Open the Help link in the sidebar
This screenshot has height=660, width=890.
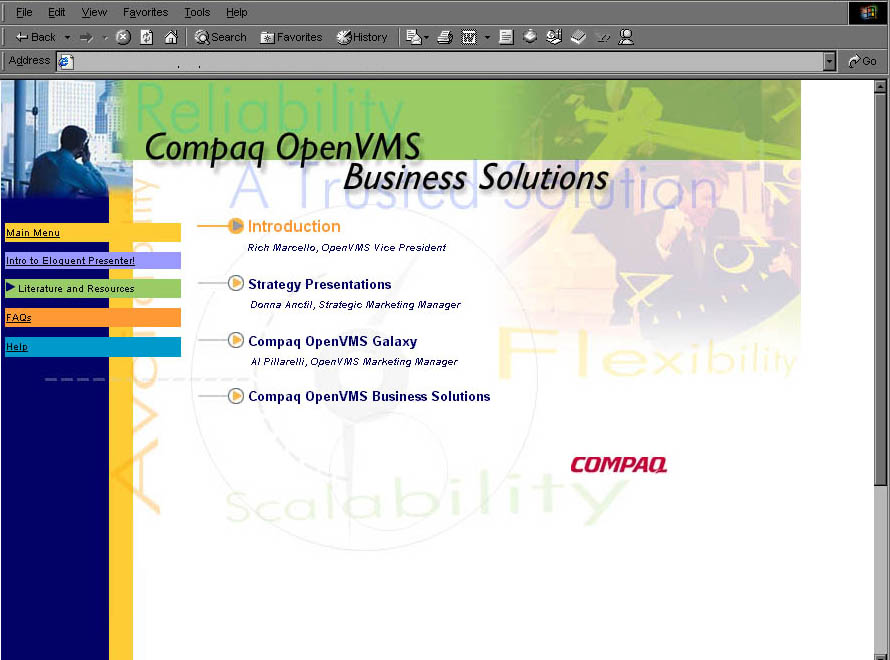16,346
